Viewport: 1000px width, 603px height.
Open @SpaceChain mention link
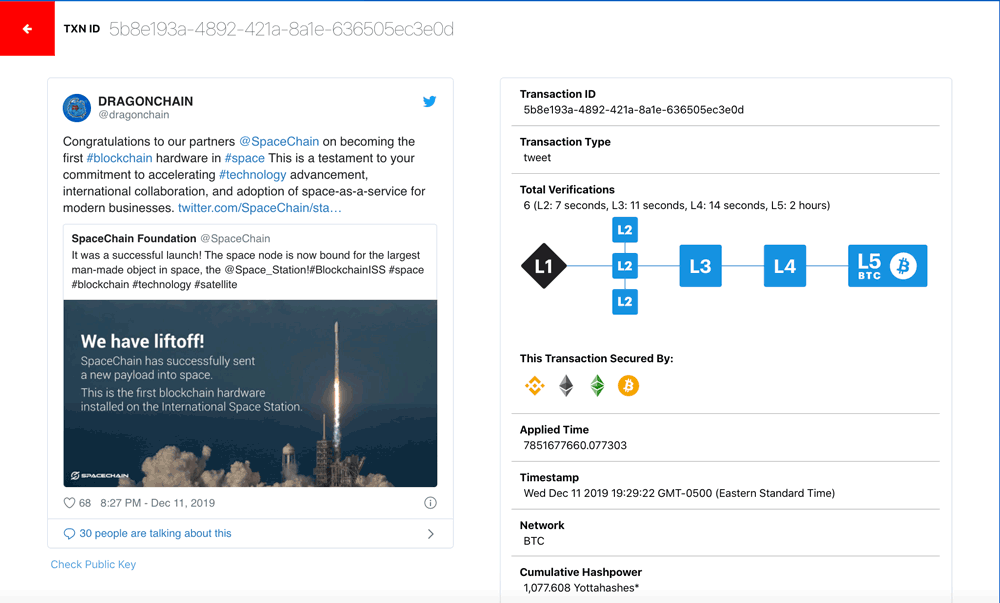279,142
